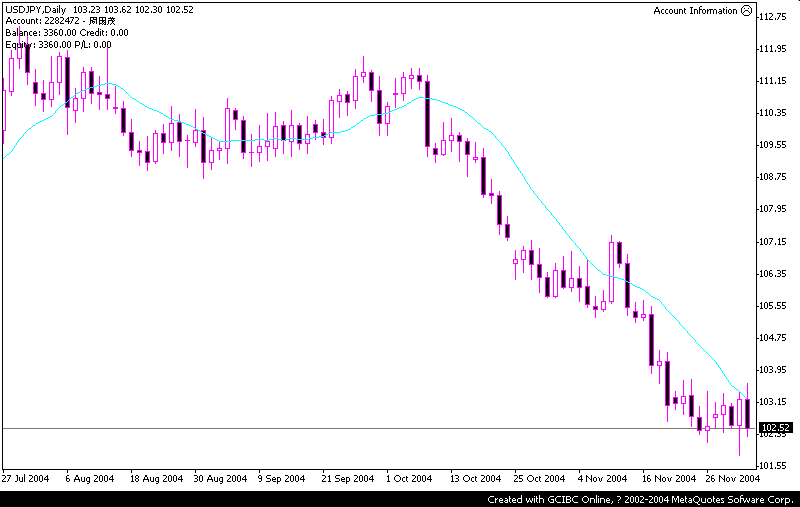Click the 101.55 price axis value

coord(772,466)
